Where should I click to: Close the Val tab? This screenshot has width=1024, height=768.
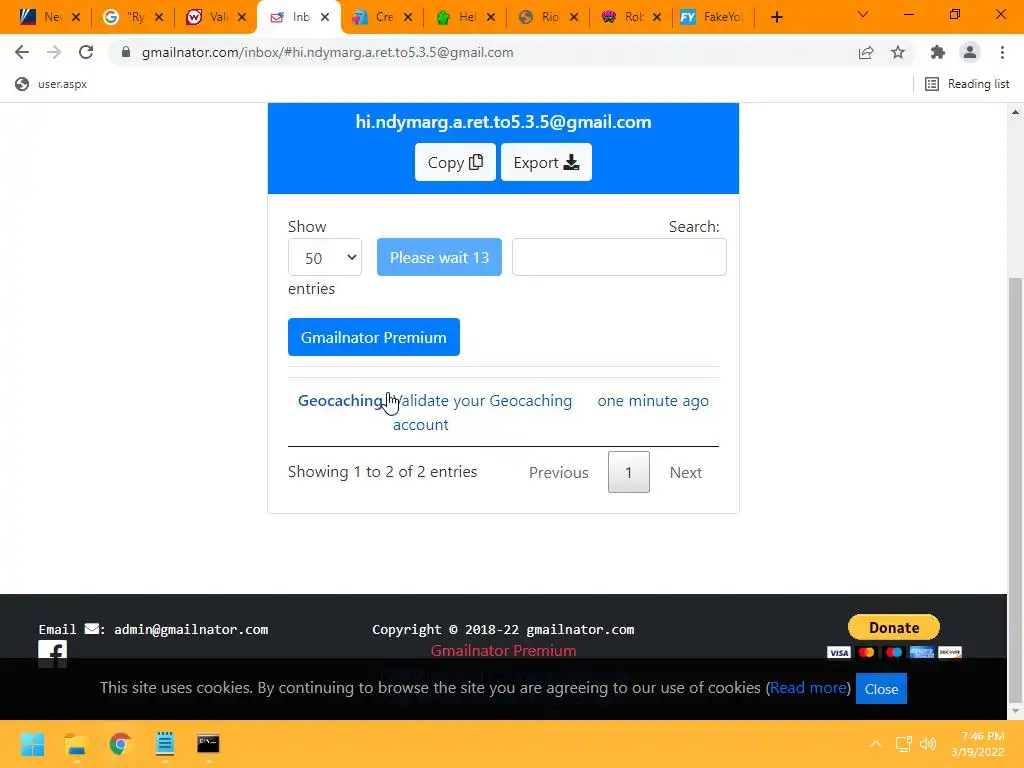[x=242, y=17]
